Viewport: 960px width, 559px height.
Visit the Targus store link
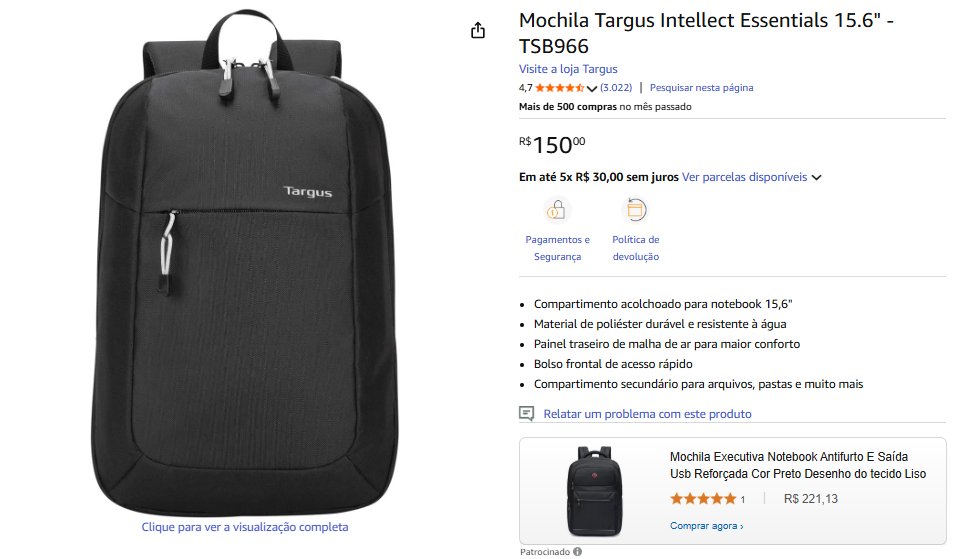coord(568,69)
